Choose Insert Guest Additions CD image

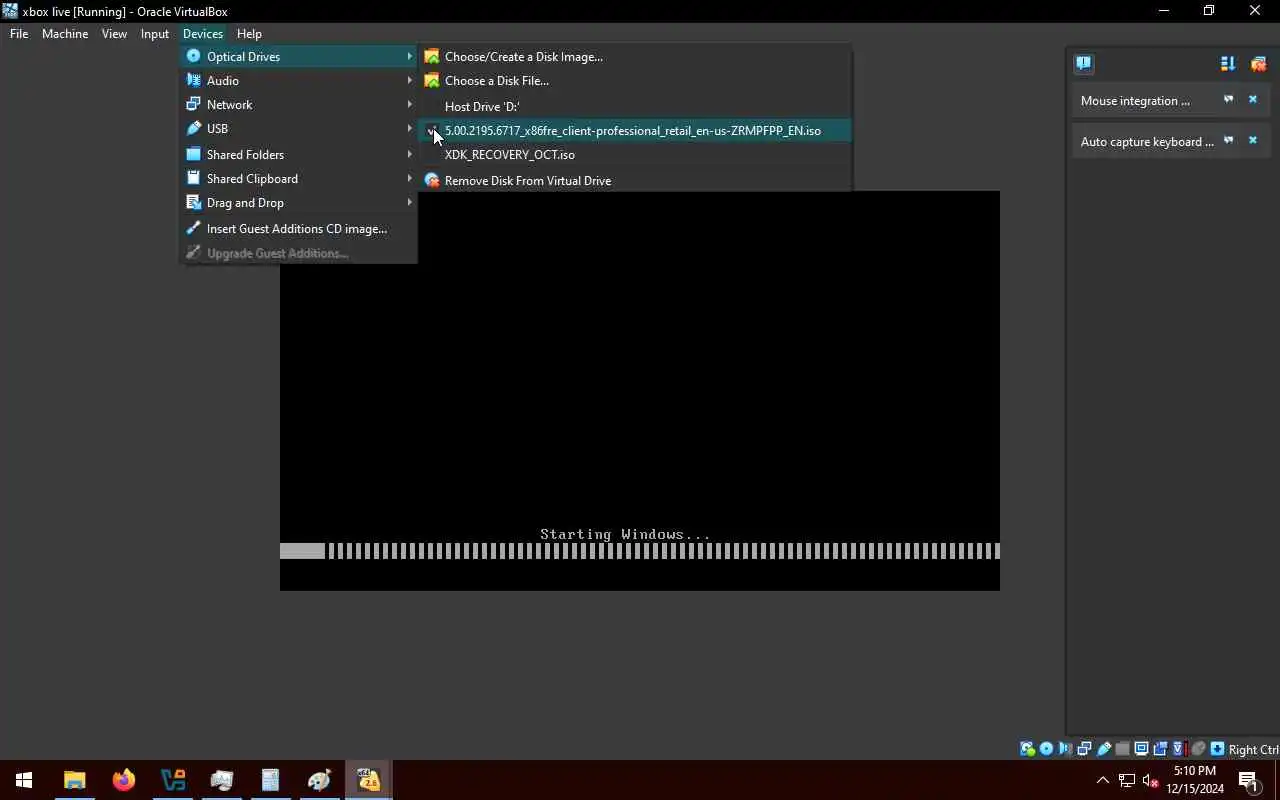[299, 228]
